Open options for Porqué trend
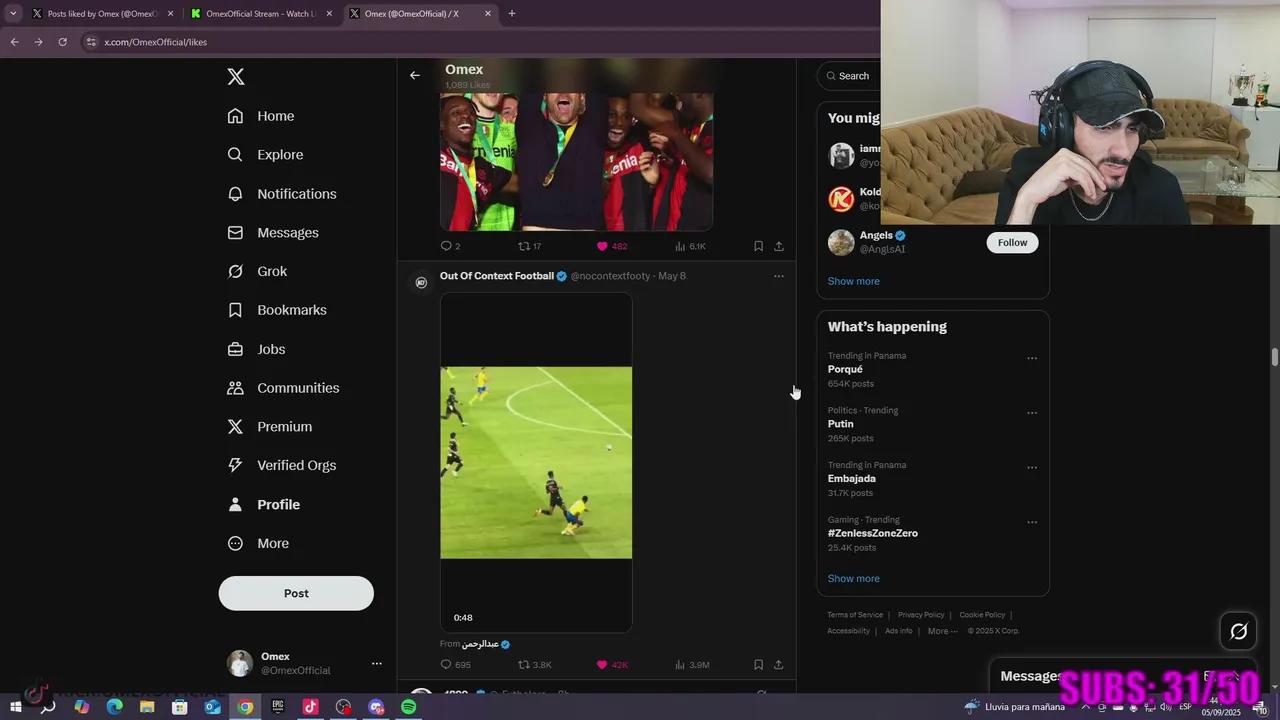 (x=1032, y=358)
